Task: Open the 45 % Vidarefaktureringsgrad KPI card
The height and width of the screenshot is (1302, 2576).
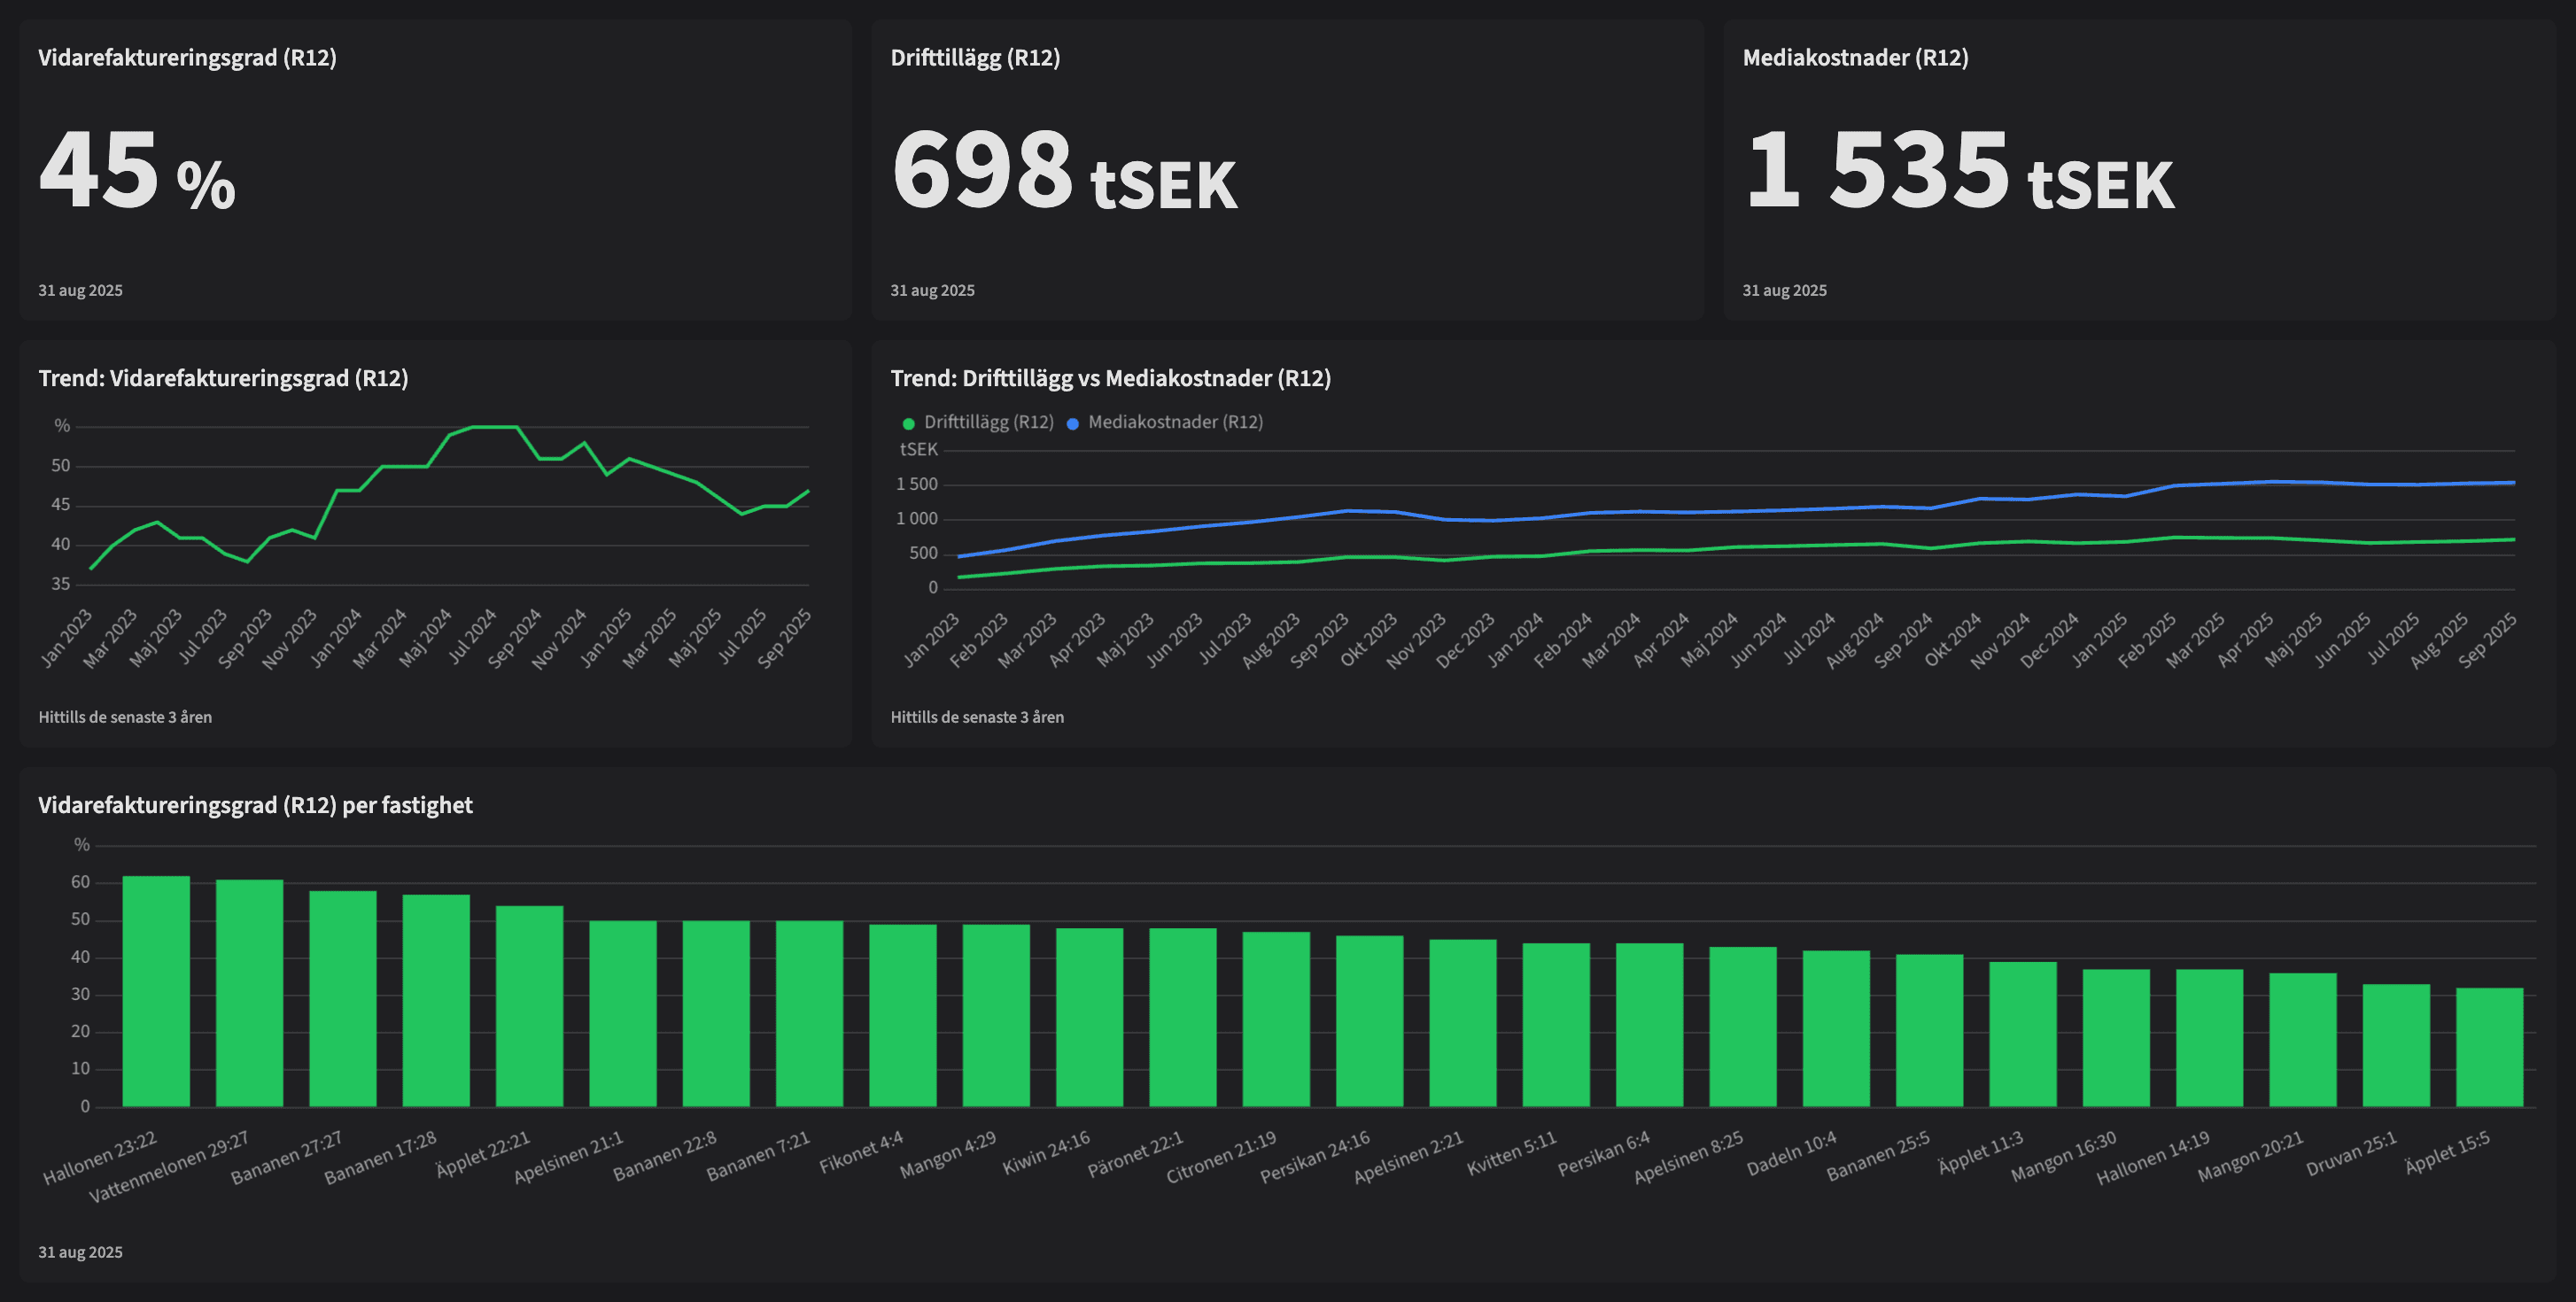Action: point(137,170)
